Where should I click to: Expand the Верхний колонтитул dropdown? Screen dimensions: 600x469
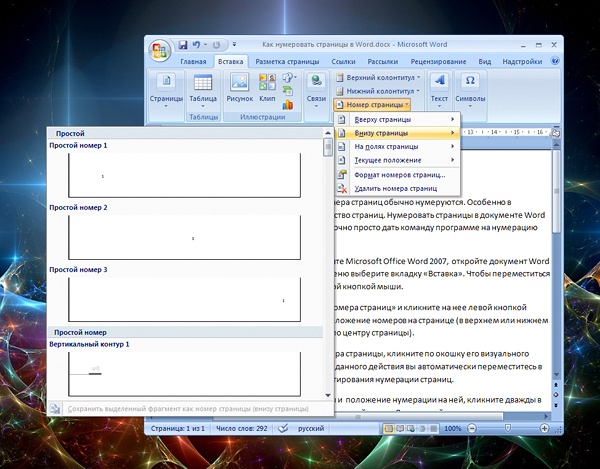point(380,77)
